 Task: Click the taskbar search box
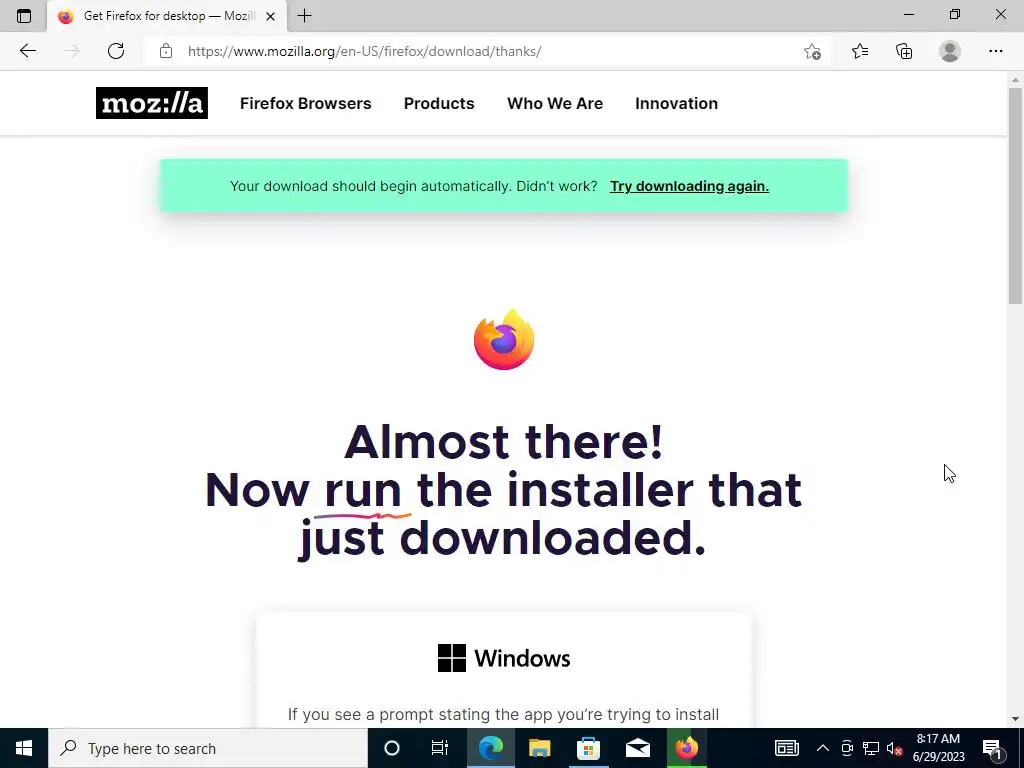point(208,748)
